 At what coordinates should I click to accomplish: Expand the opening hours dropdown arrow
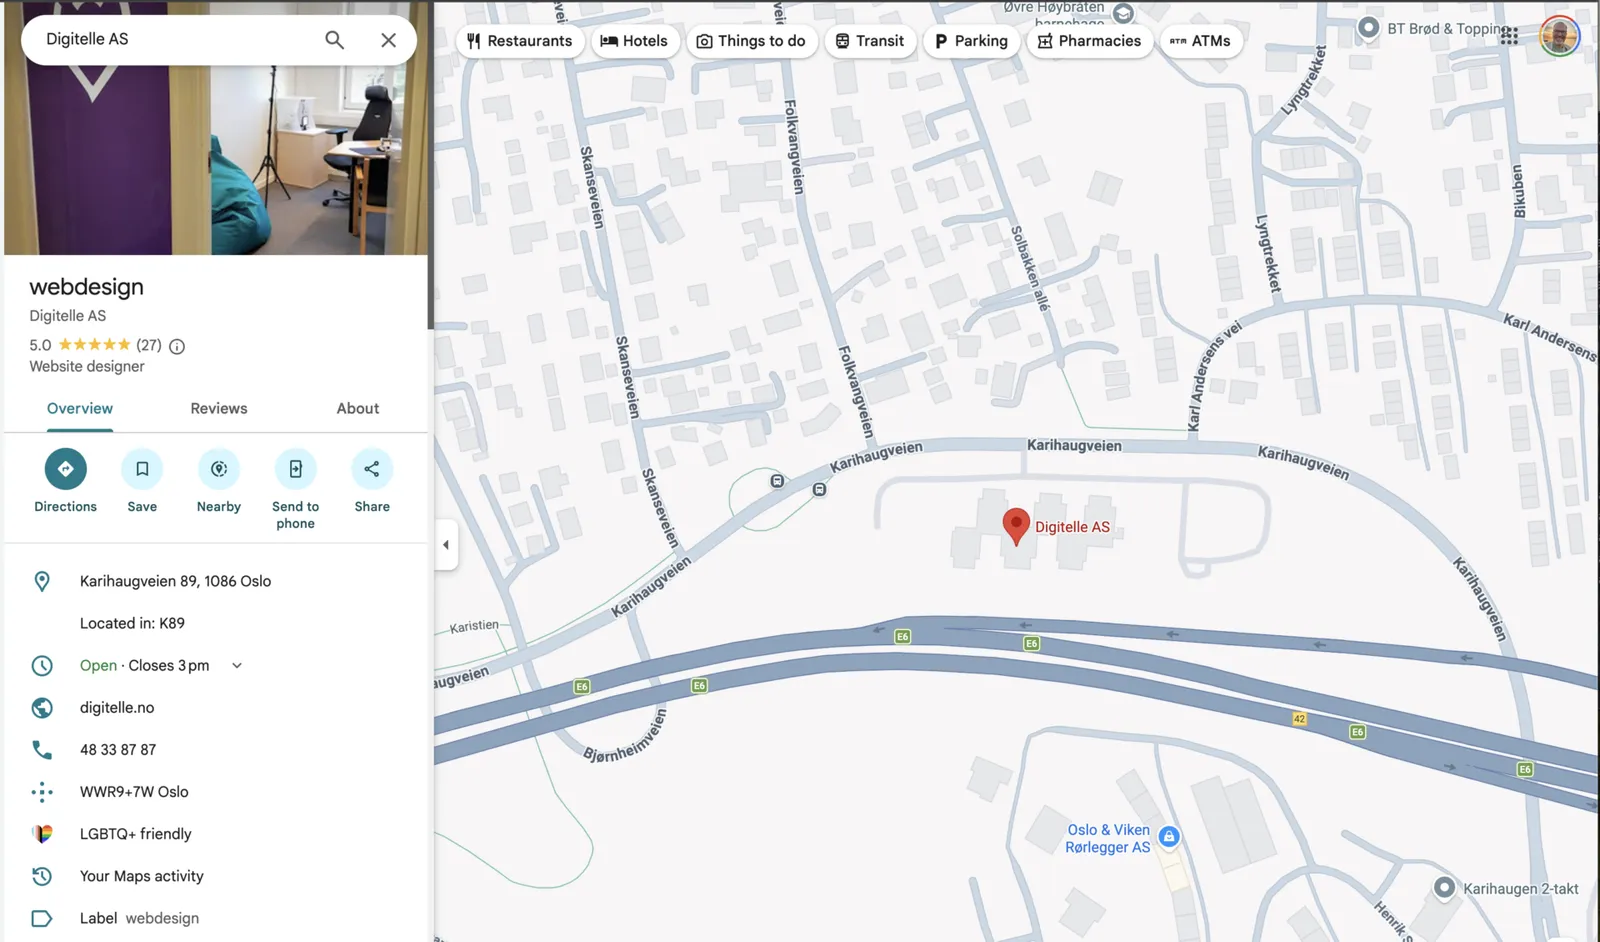click(x=237, y=665)
